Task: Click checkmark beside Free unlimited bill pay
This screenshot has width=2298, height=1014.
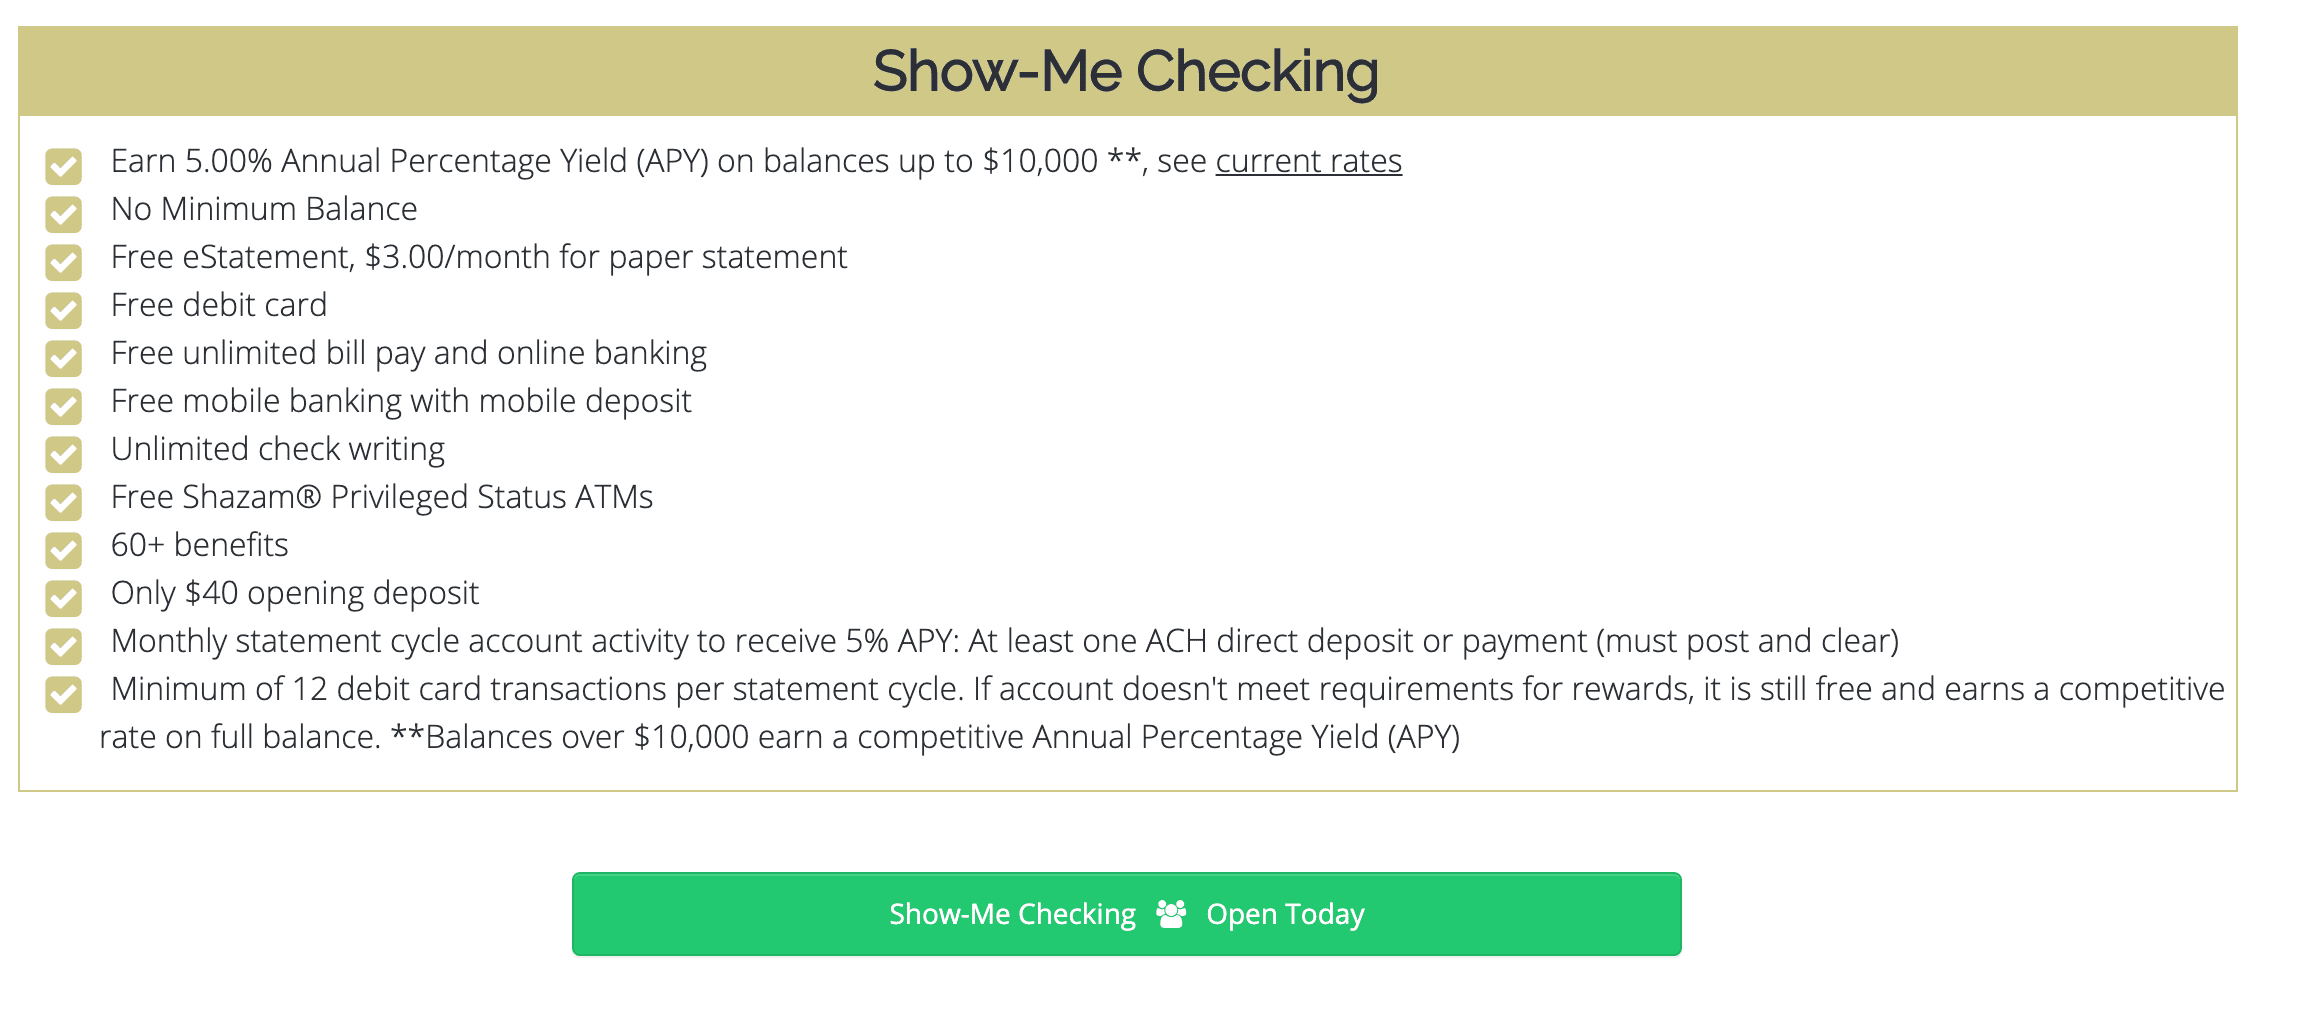Action: point(63,358)
